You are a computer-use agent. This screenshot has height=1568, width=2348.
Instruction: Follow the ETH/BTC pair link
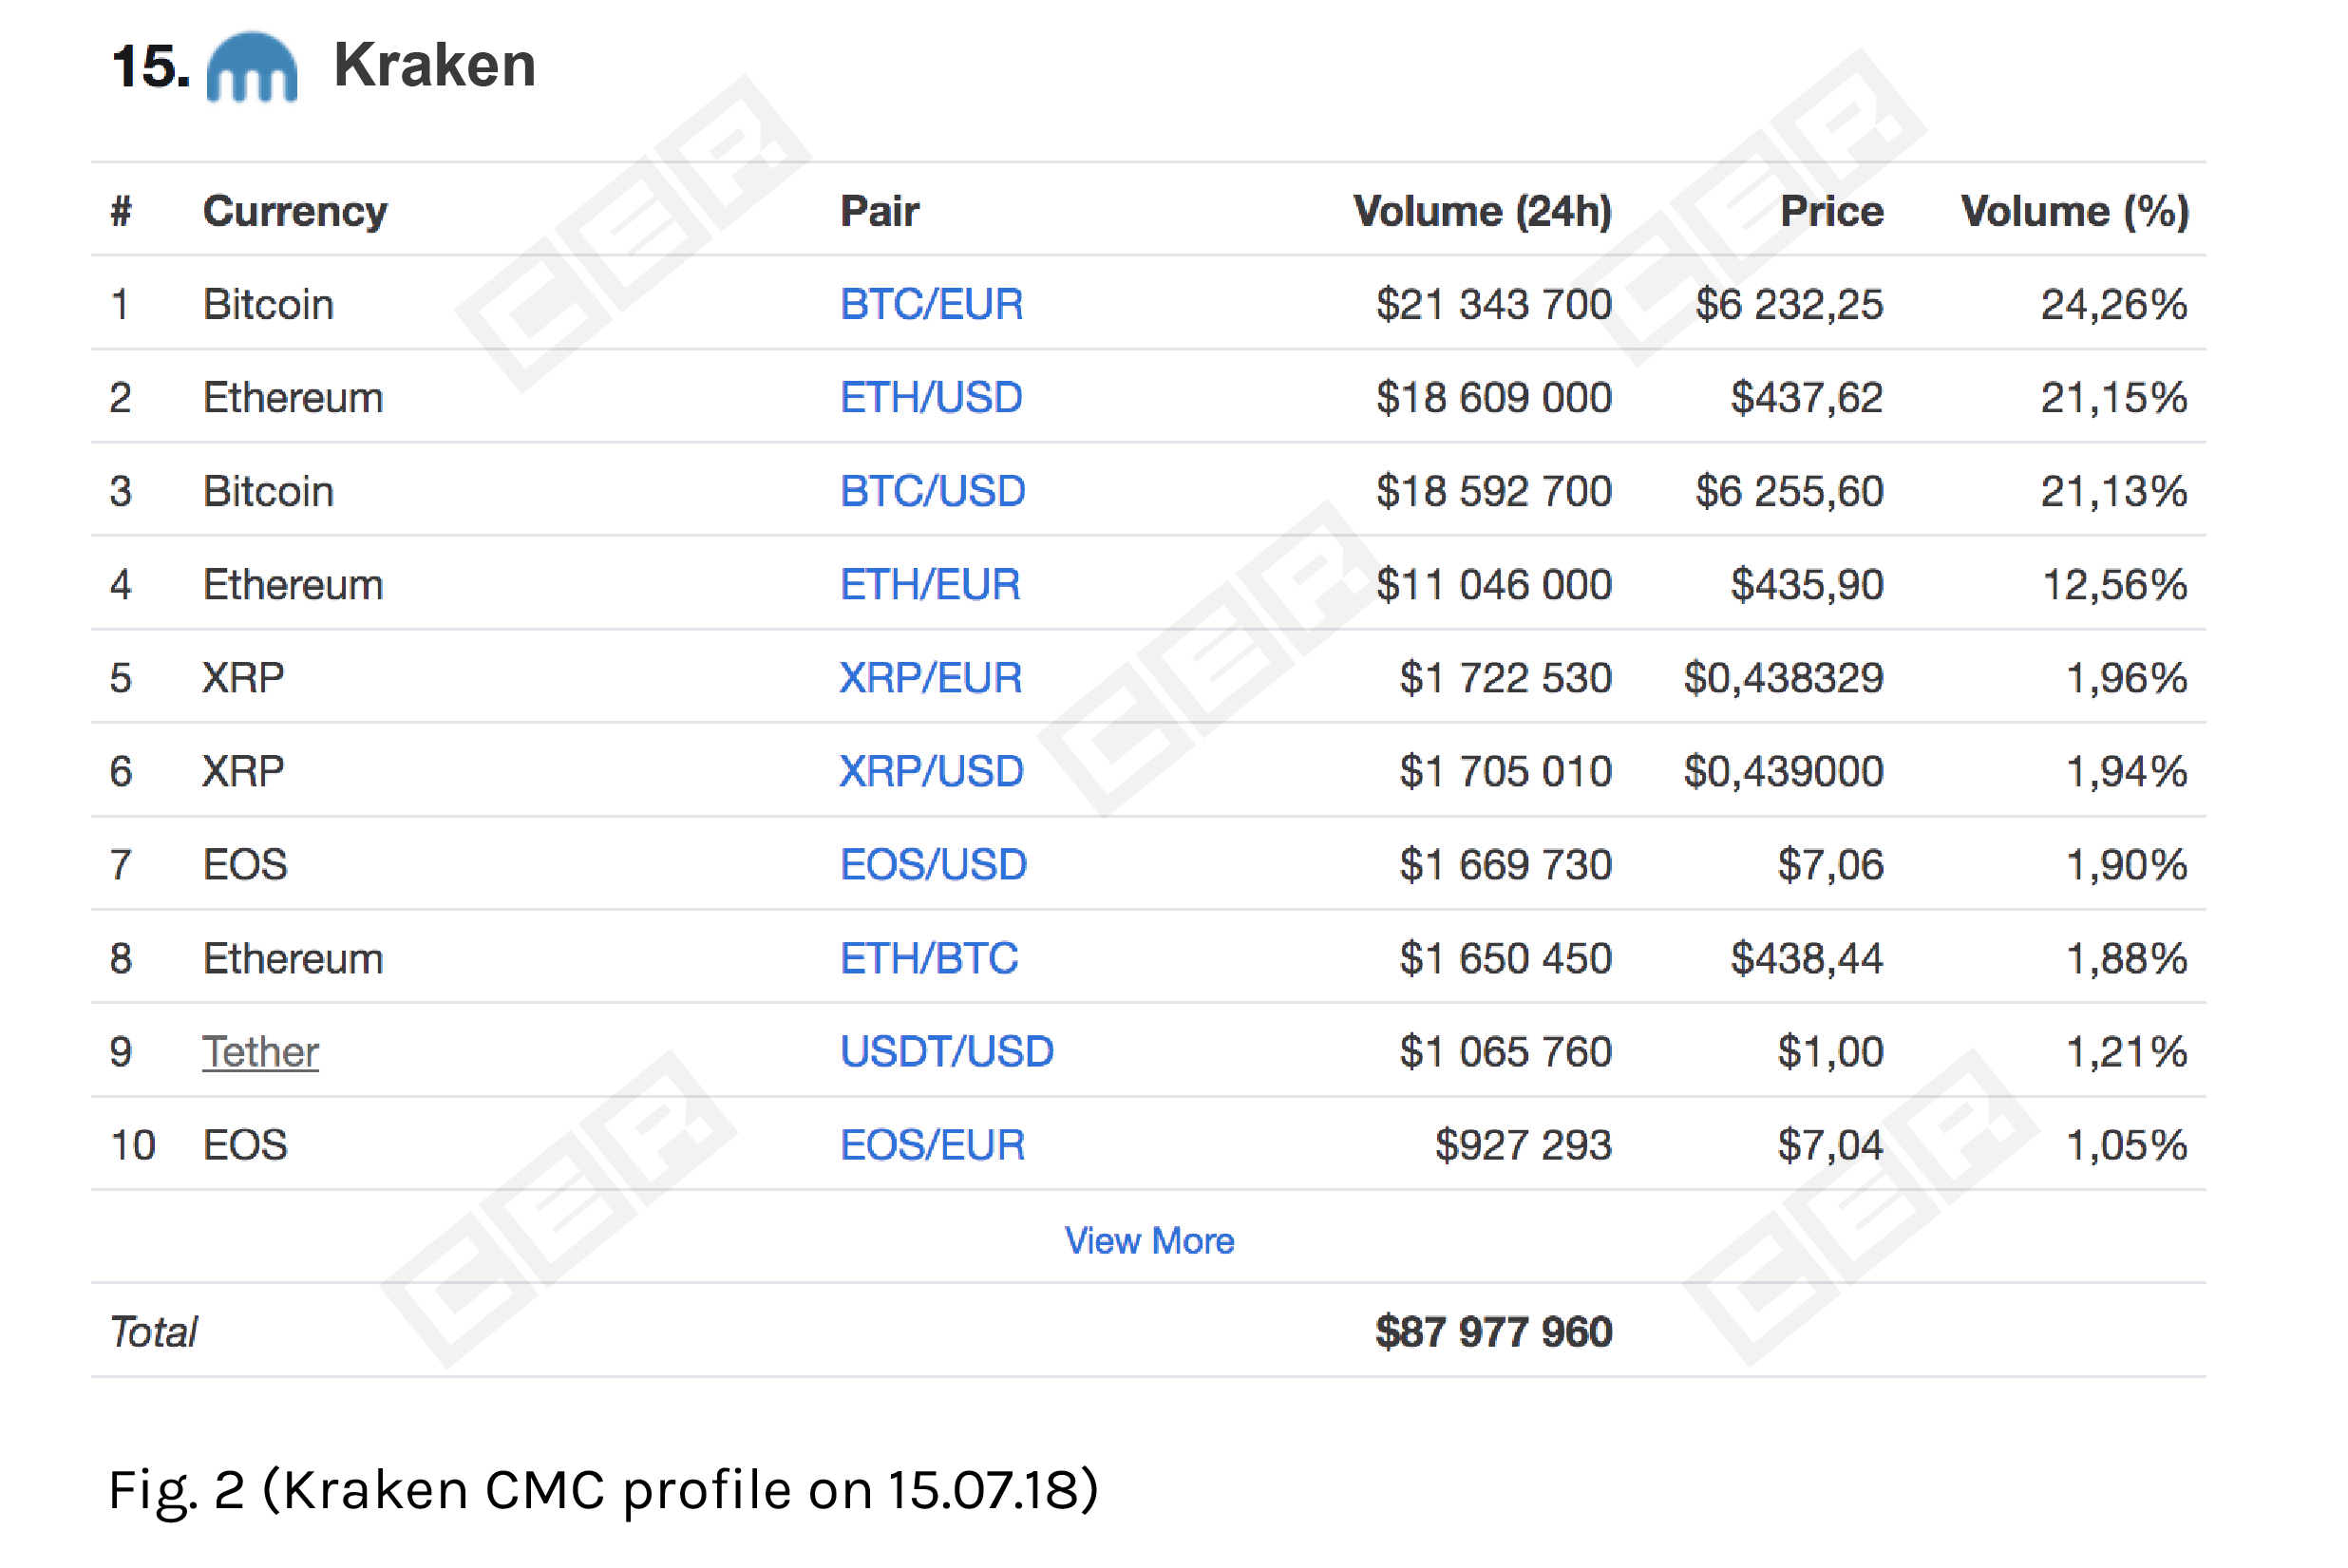pyautogui.click(x=929, y=958)
